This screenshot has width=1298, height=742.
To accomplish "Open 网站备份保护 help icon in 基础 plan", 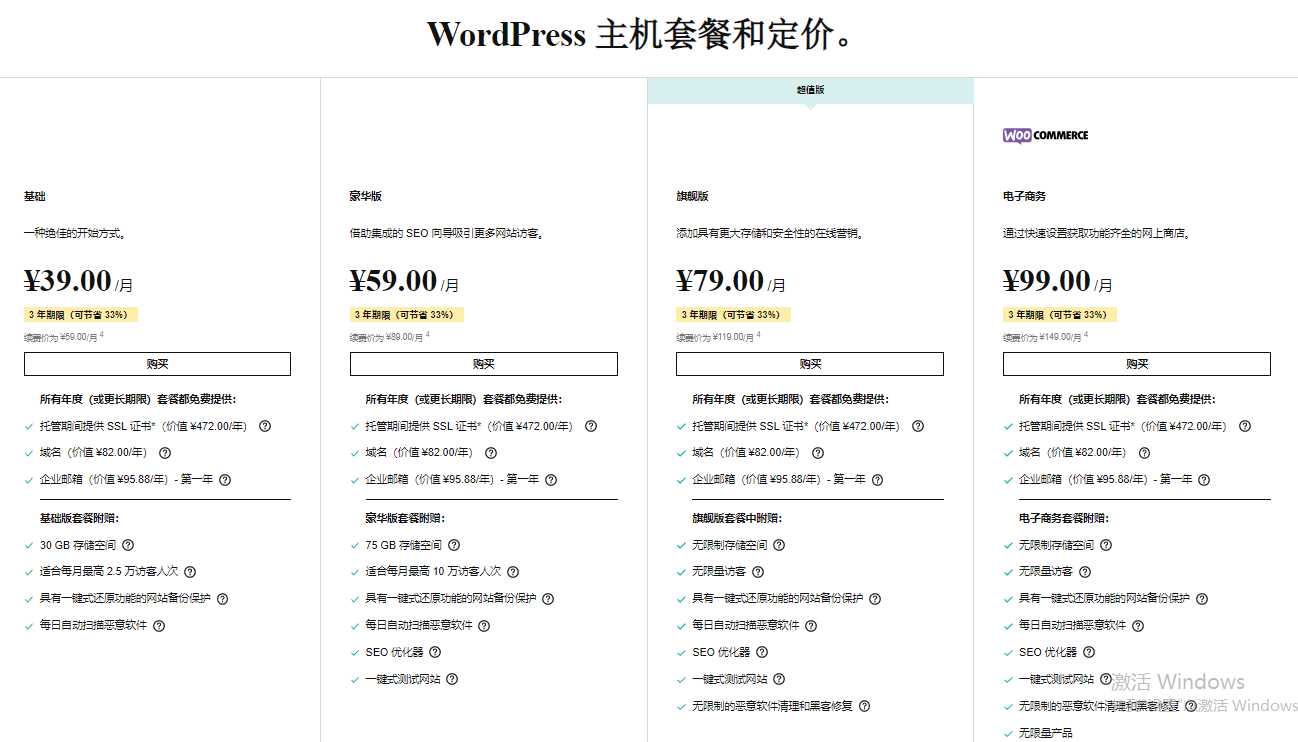I will pyautogui.click(x=222, y=599).
